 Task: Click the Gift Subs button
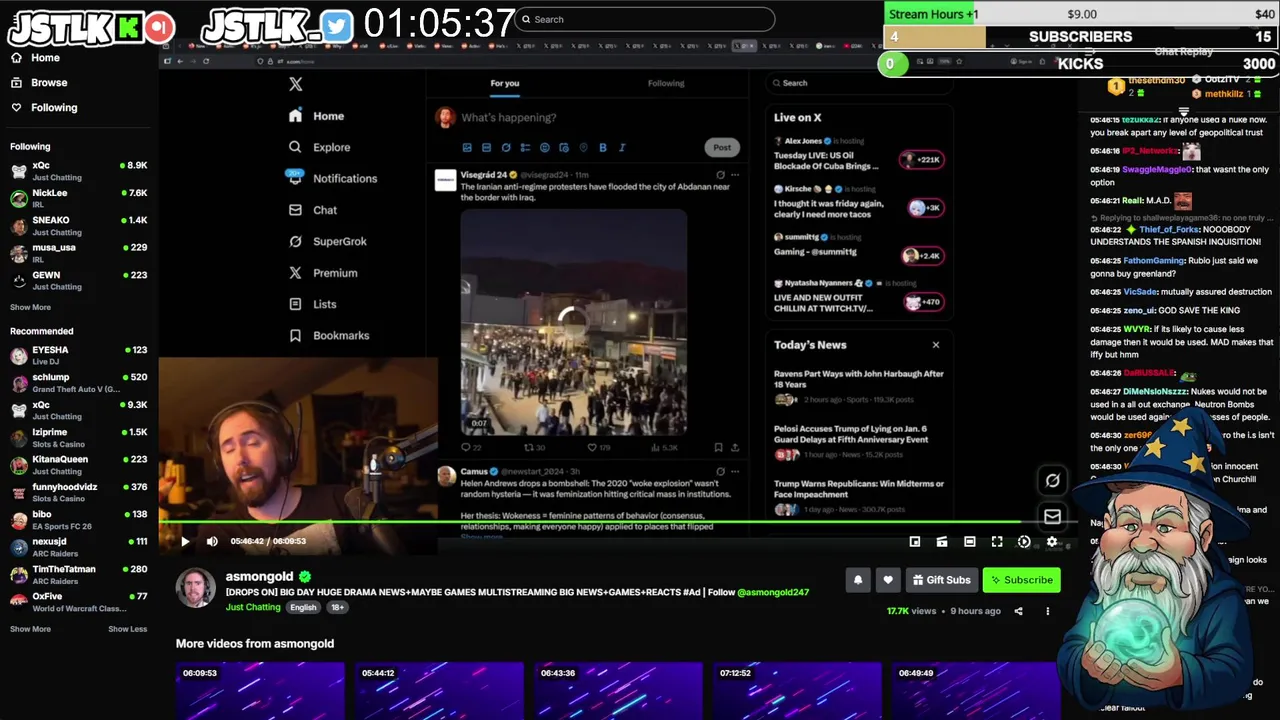tap(941, 580)
